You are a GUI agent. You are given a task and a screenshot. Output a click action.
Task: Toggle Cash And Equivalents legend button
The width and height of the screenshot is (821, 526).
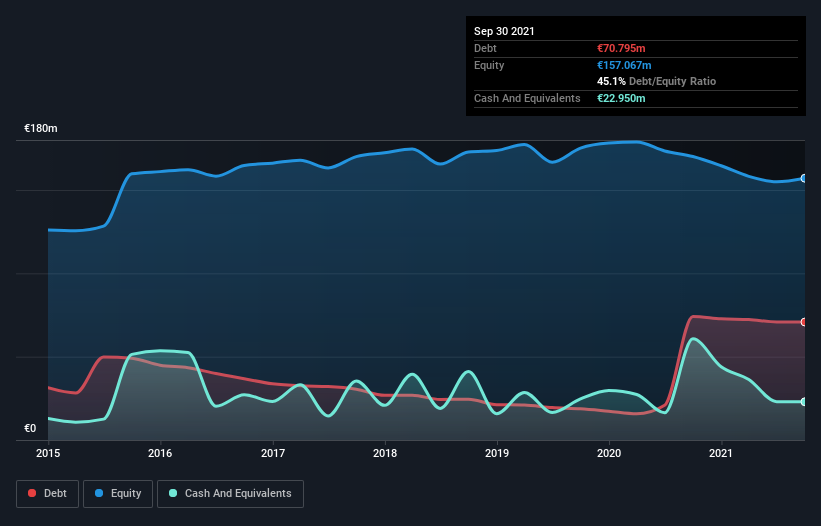point(230,494)
